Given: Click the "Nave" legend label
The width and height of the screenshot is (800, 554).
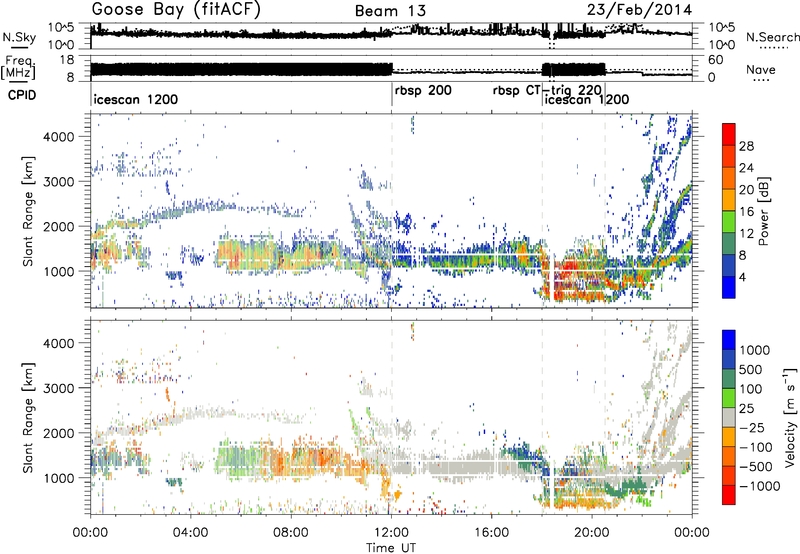Looking at the screenshot, I should click(761, 69).
